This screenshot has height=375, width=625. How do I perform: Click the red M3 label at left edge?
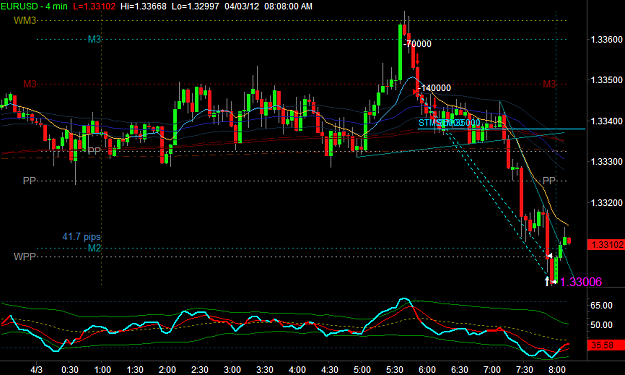click(29, 84)
